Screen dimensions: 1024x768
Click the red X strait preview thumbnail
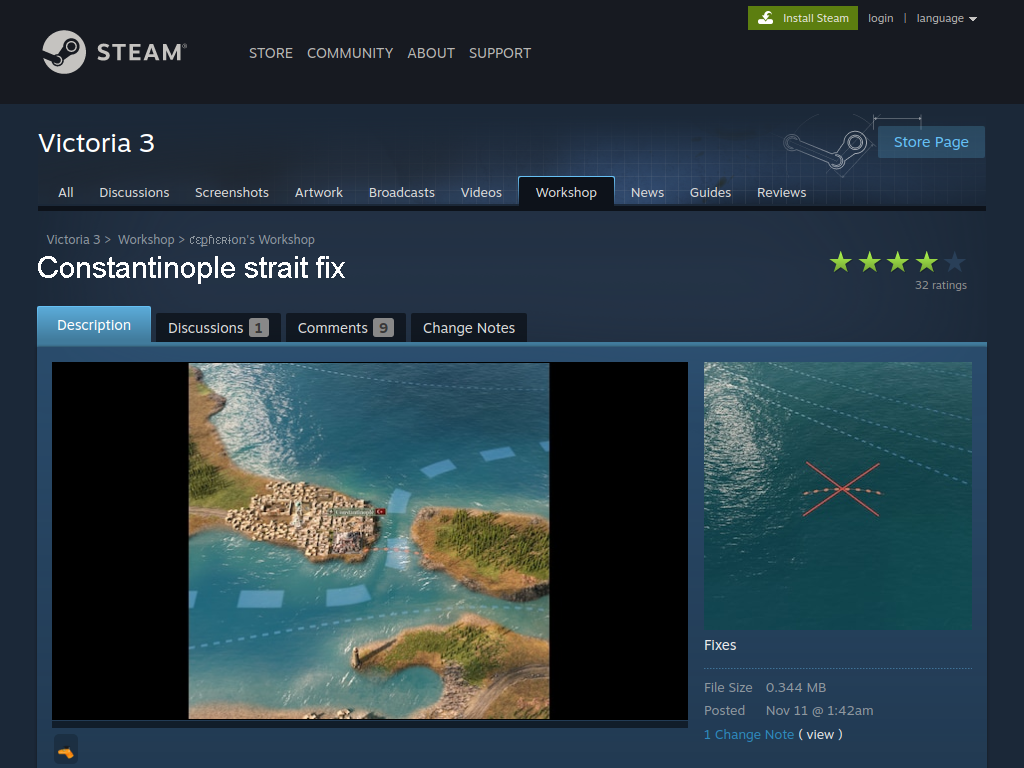tap(838, 496)
